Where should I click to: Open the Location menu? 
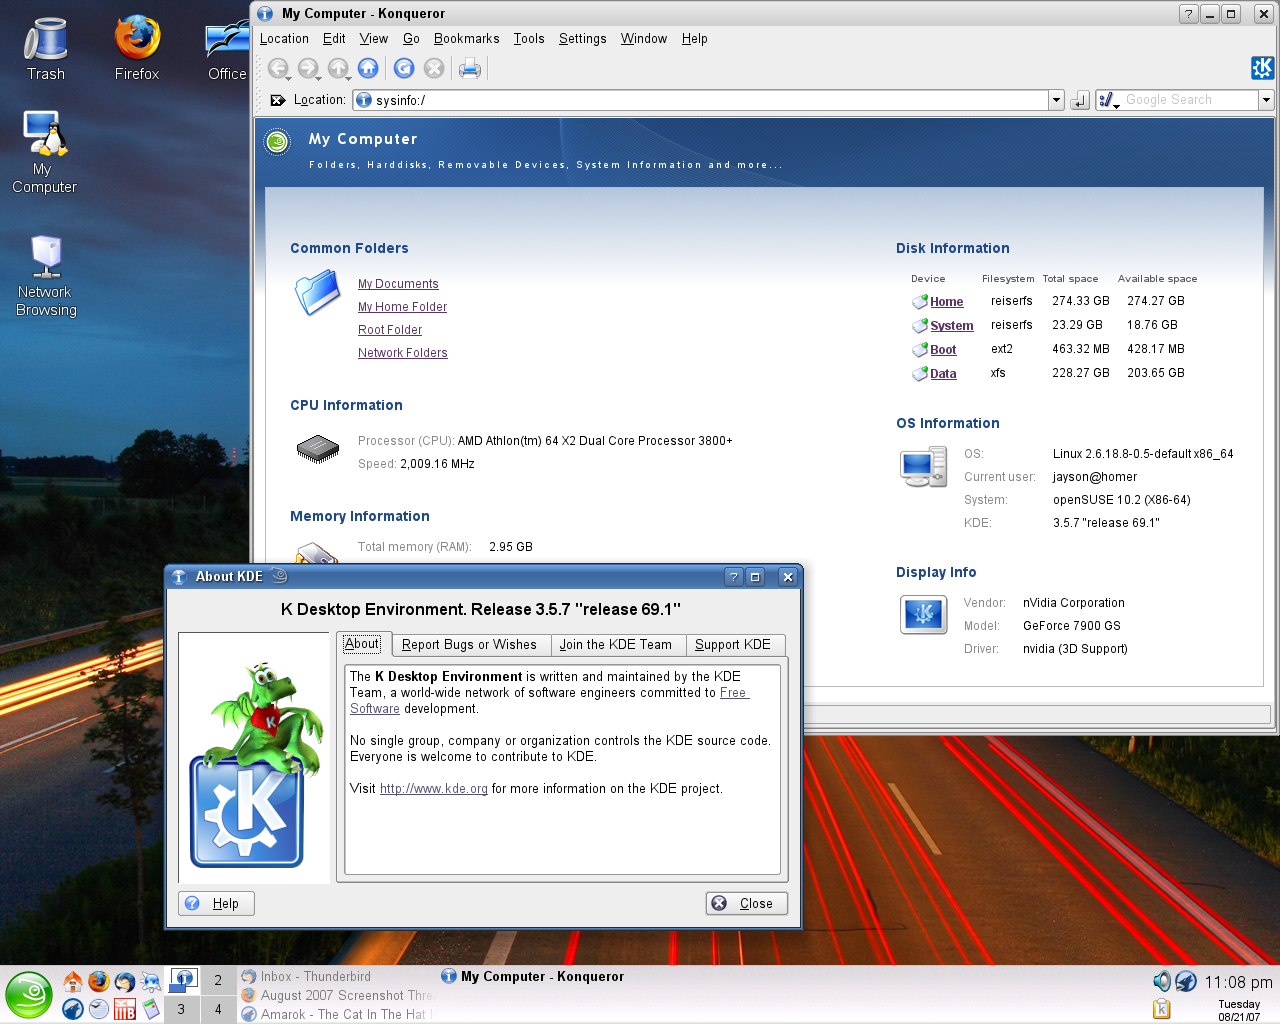point(284,38)
